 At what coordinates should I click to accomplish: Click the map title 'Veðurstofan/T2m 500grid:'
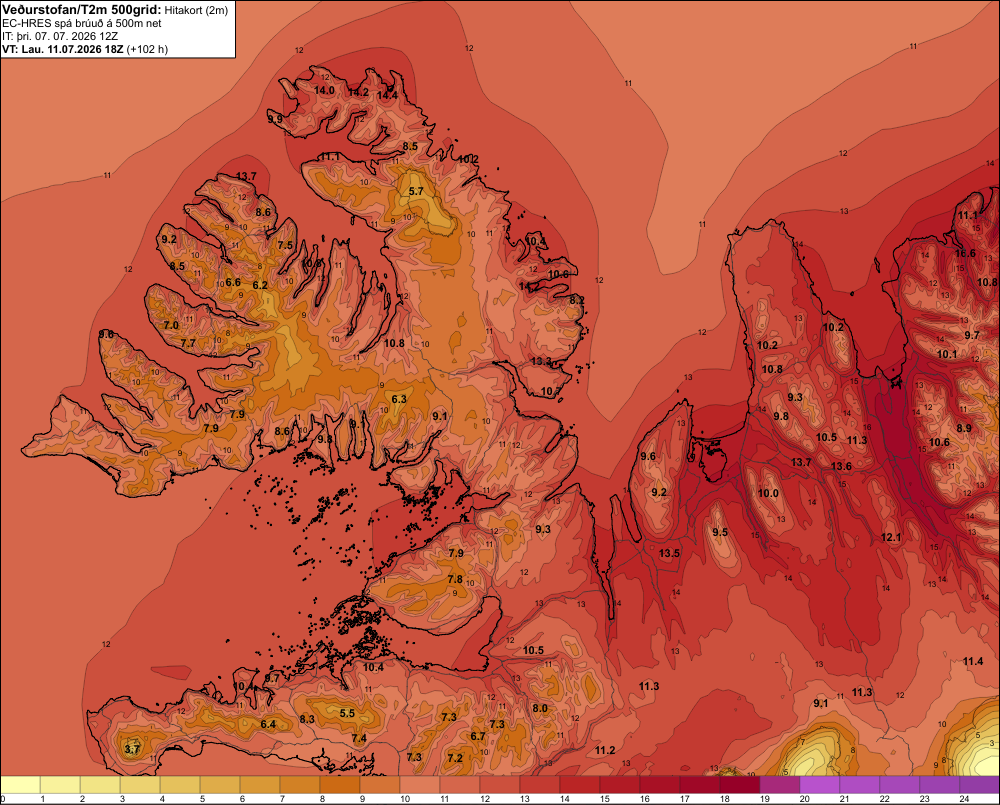point(82,10)
